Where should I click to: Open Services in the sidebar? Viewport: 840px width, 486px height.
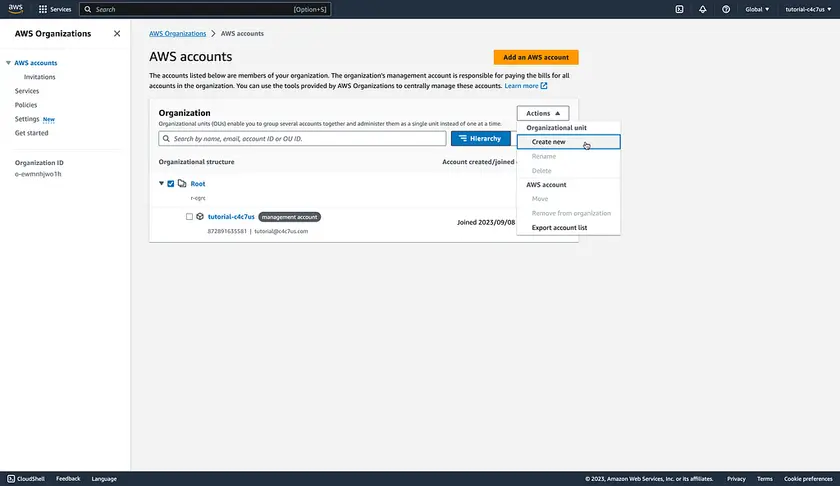click(x=27, y=91)
